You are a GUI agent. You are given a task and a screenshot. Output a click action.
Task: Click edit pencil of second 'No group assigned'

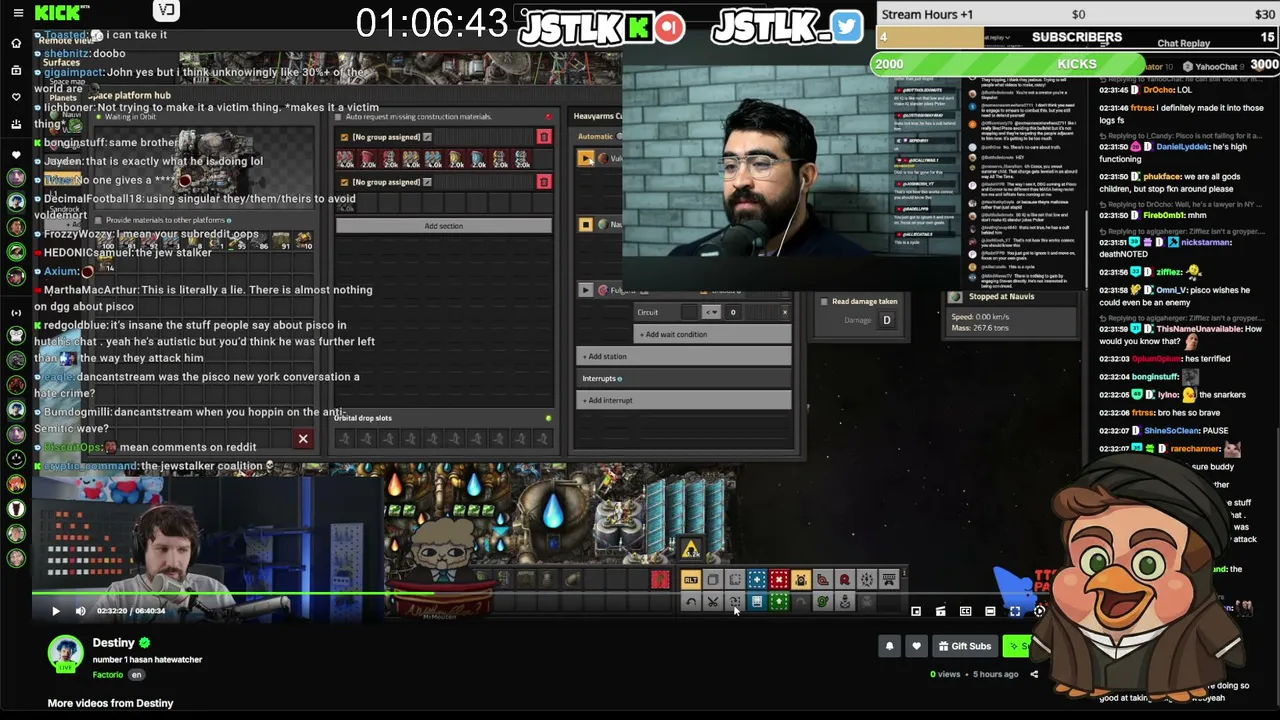click(x=427, y=182)
